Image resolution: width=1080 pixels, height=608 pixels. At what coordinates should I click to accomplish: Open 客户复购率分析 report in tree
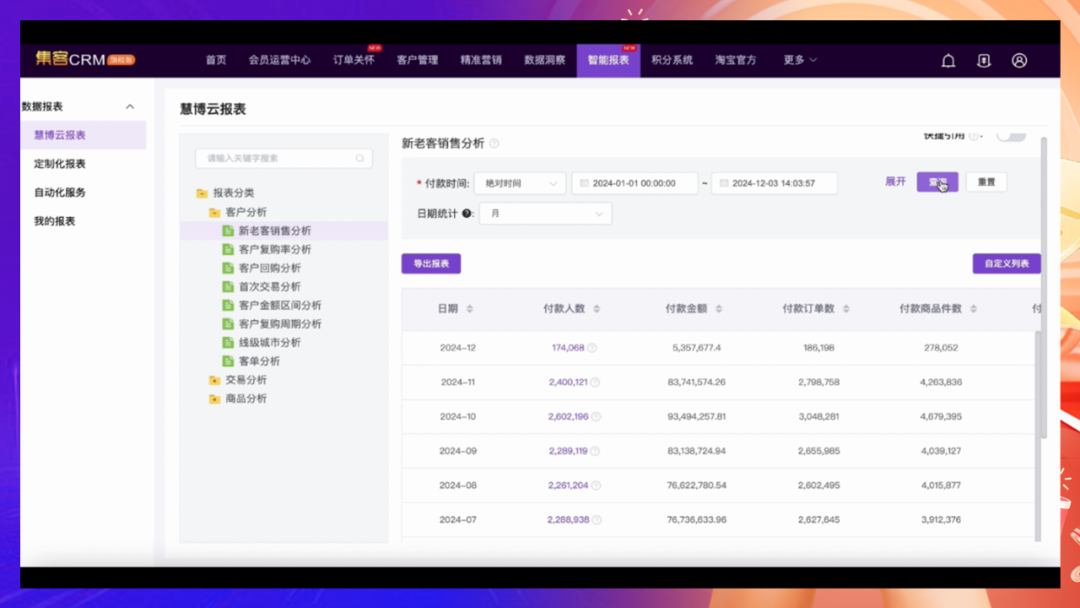point(274,249)
